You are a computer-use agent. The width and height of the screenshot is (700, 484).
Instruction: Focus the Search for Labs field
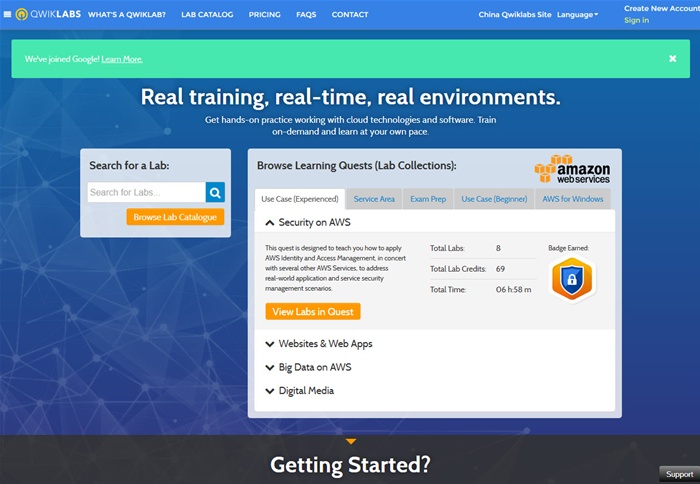tap(146, 192)
